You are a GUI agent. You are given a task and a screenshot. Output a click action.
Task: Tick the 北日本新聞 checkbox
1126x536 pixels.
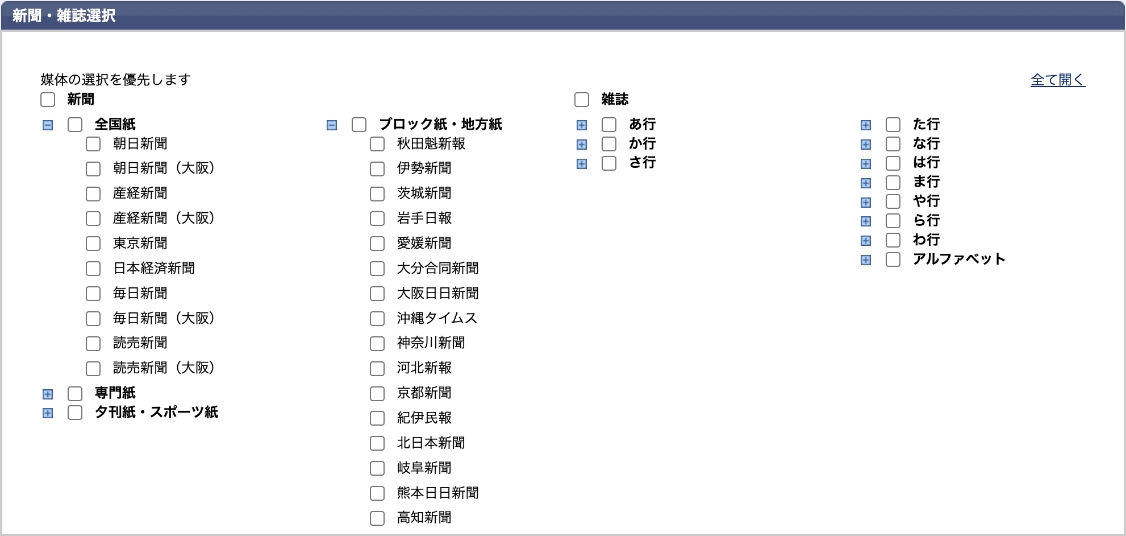pos(377,443)
